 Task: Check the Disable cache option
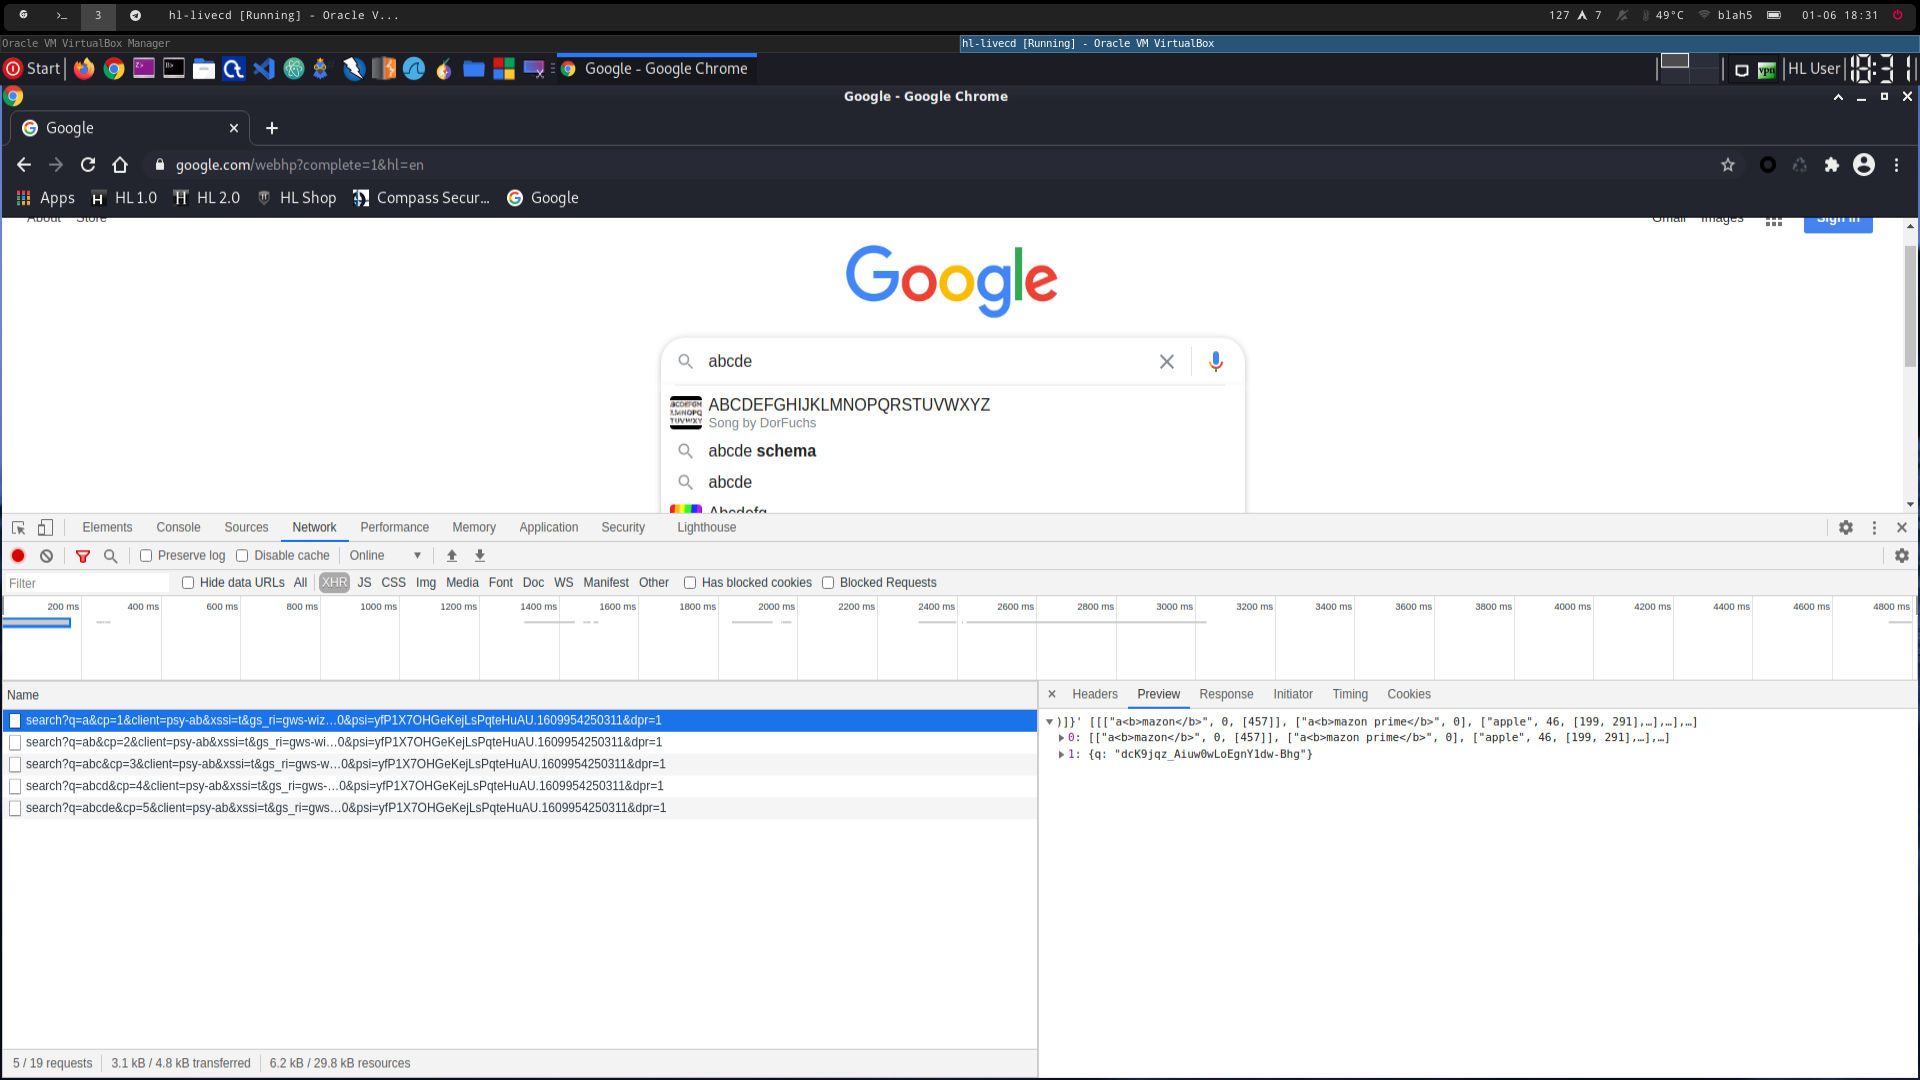point(242,556)
